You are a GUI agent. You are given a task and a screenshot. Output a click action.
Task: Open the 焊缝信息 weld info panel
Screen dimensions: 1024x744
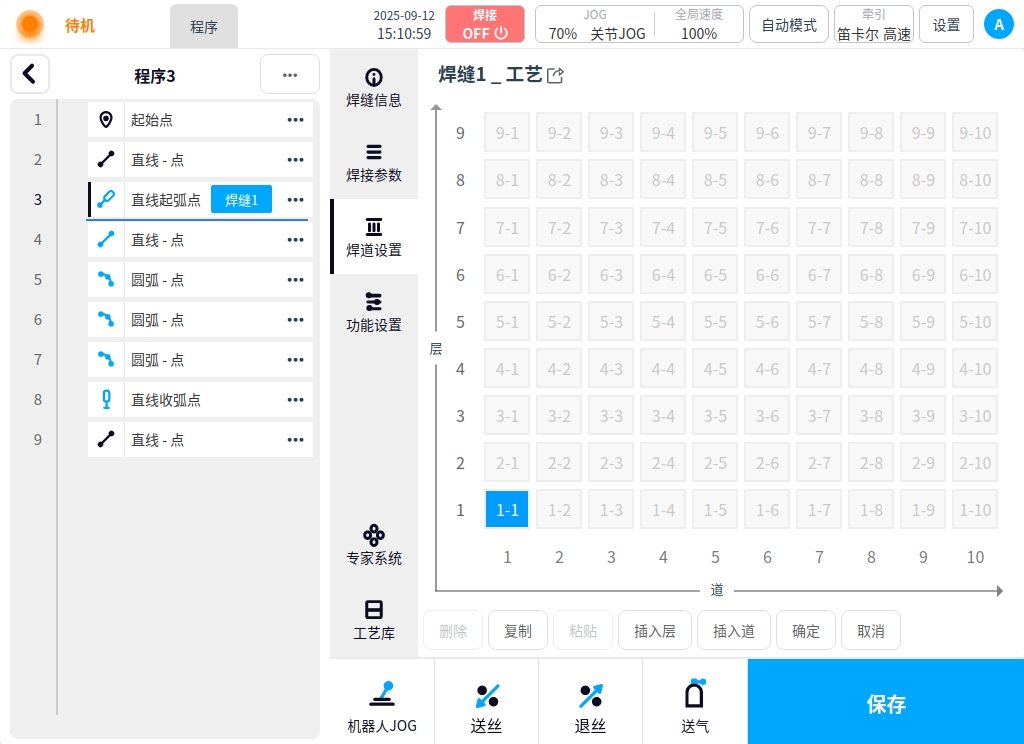[374, 87]
